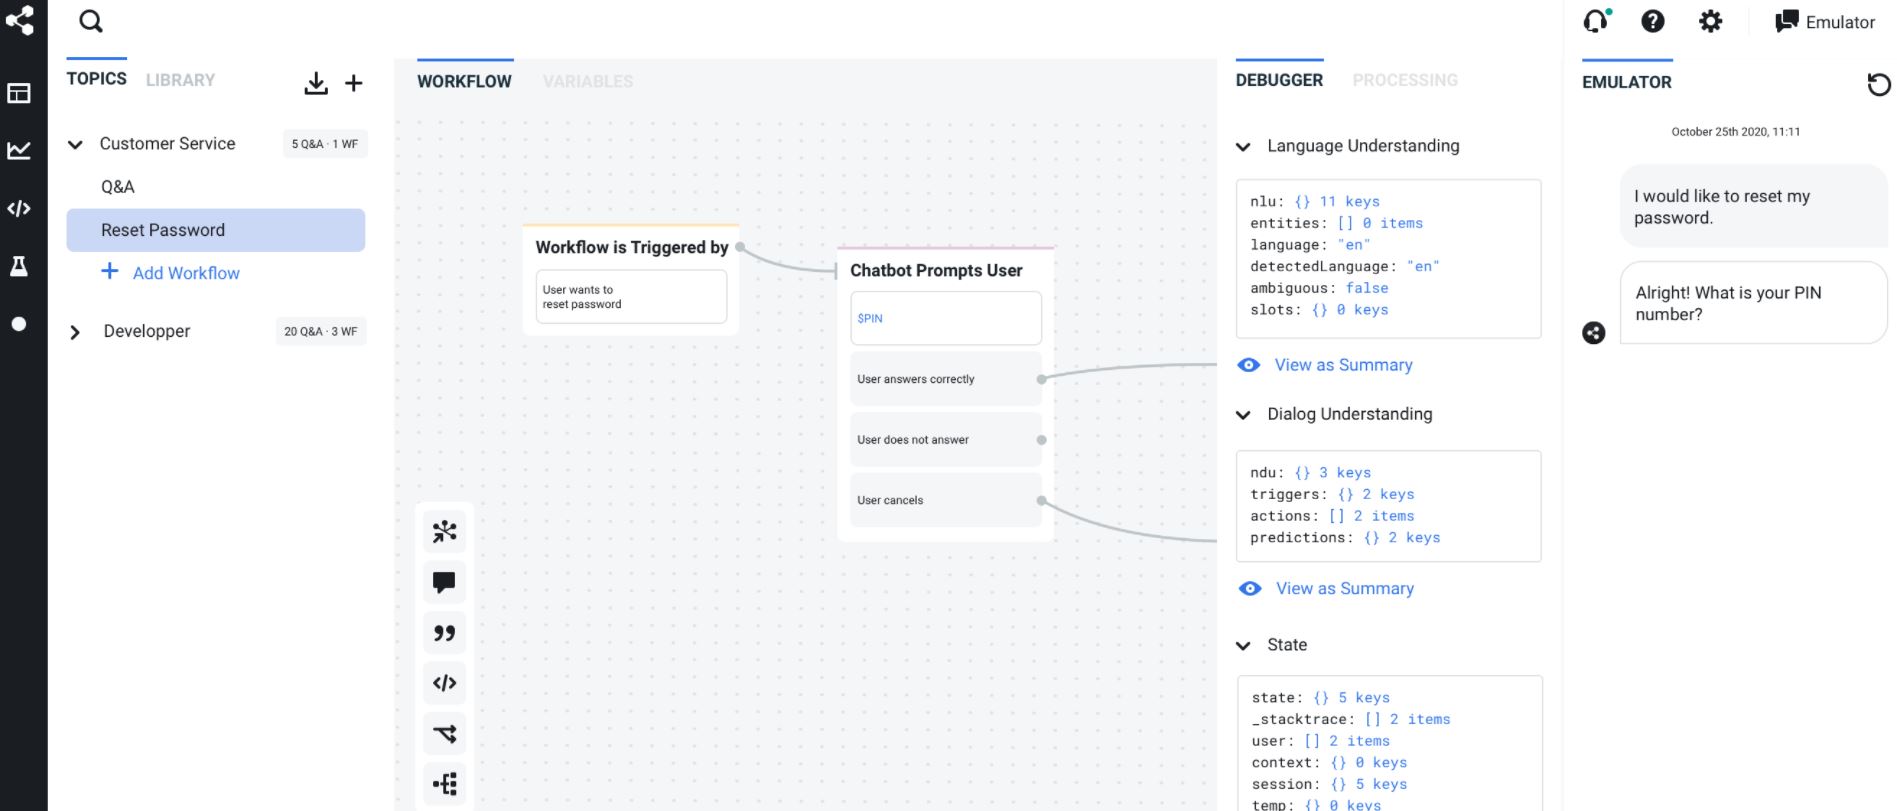Toggle Language Understanding summary view eye icon
The width and height of the screenshot is (1897, 811).
(1249, 365)
